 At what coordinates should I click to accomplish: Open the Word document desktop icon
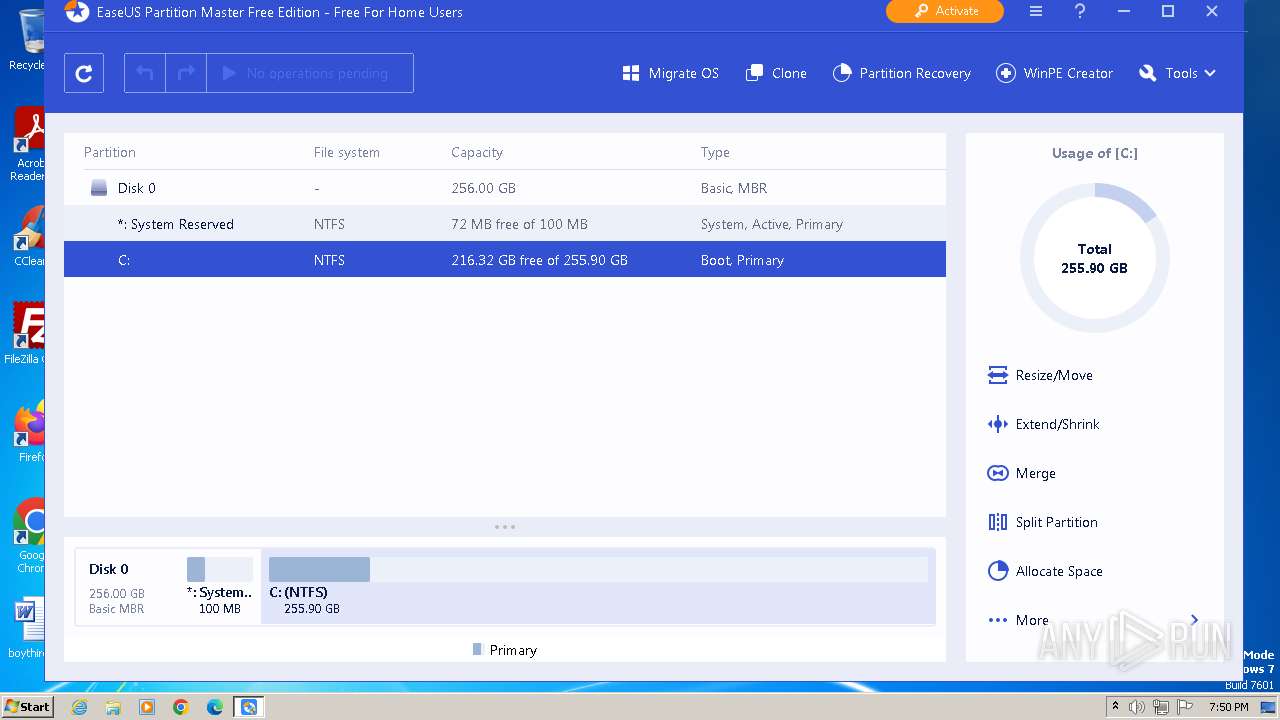pyautogui.click(x=27, y=628)
